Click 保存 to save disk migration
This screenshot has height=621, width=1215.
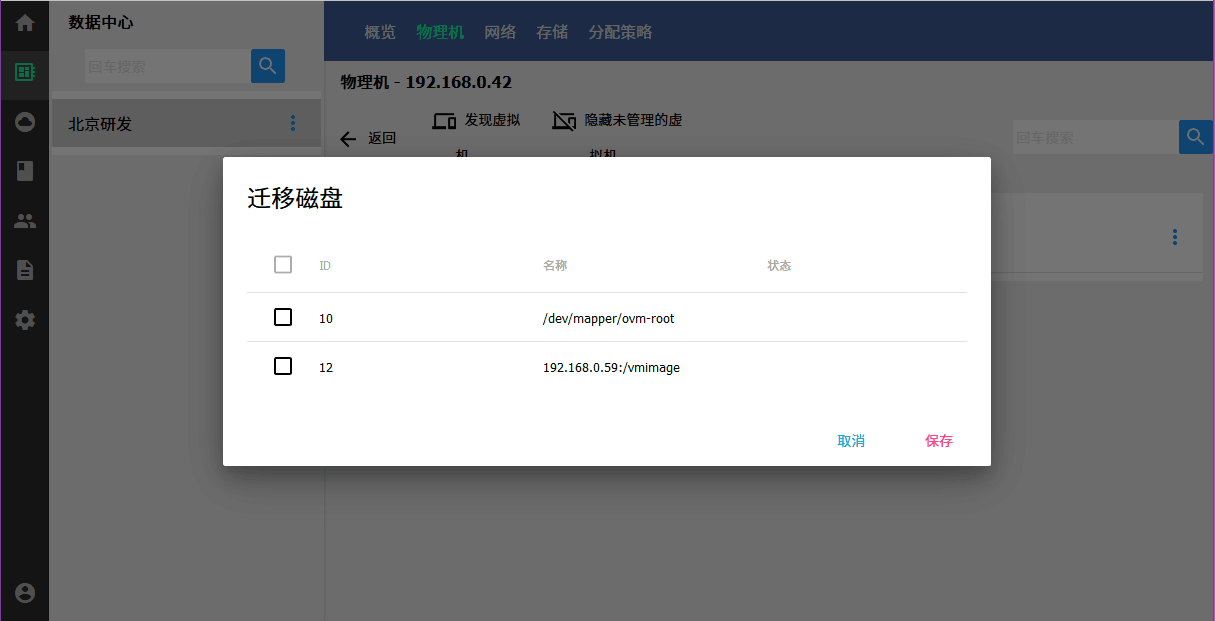[939, 441]
